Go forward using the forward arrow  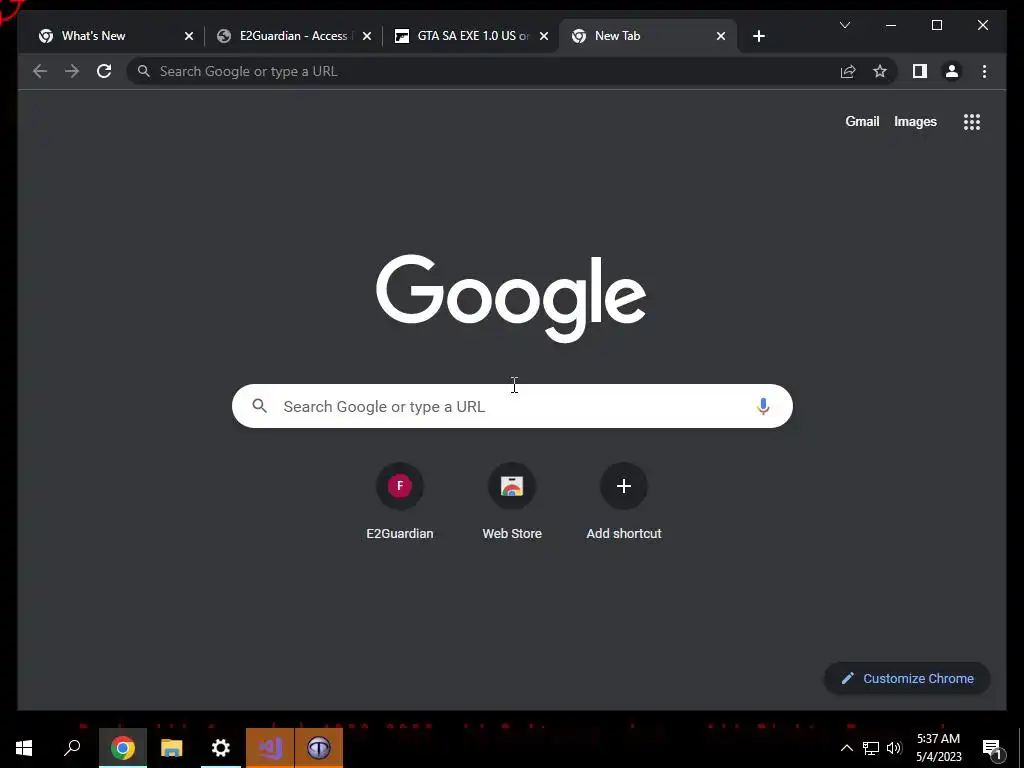click(x=72, y=71)
